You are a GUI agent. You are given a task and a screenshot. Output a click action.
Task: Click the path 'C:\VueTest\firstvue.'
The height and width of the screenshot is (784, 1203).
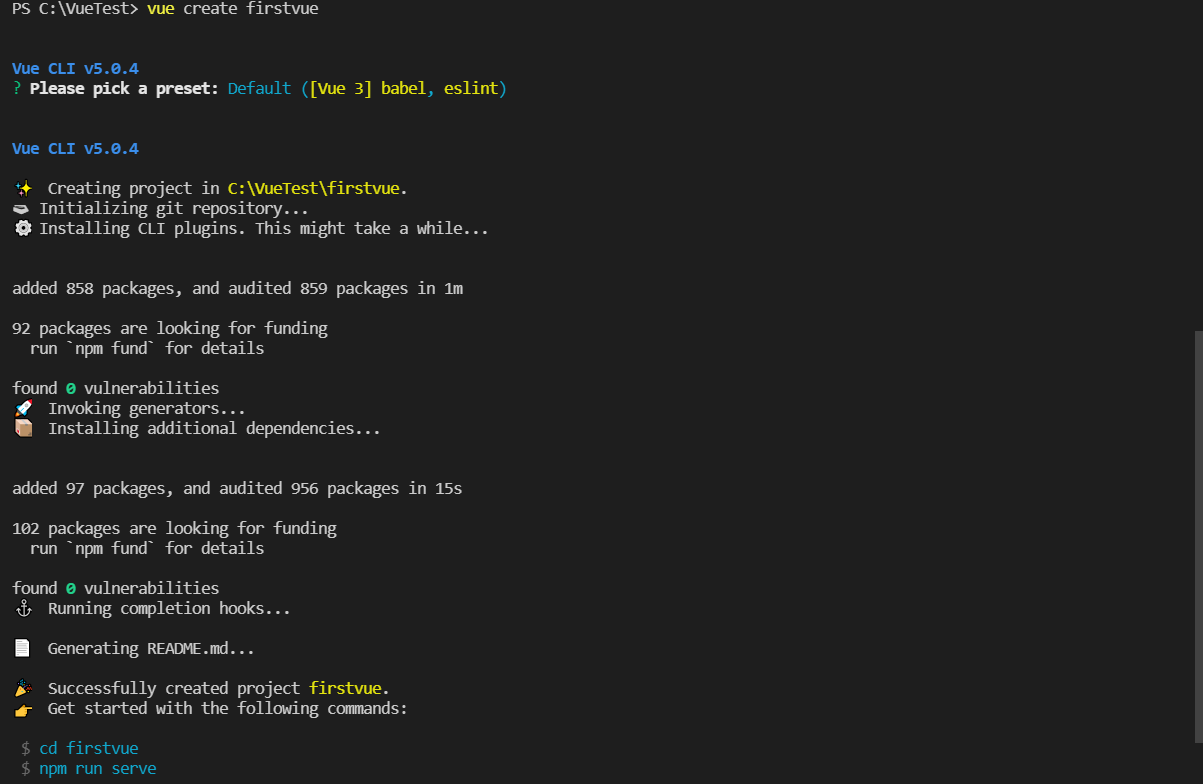click(x=318, y=189)
